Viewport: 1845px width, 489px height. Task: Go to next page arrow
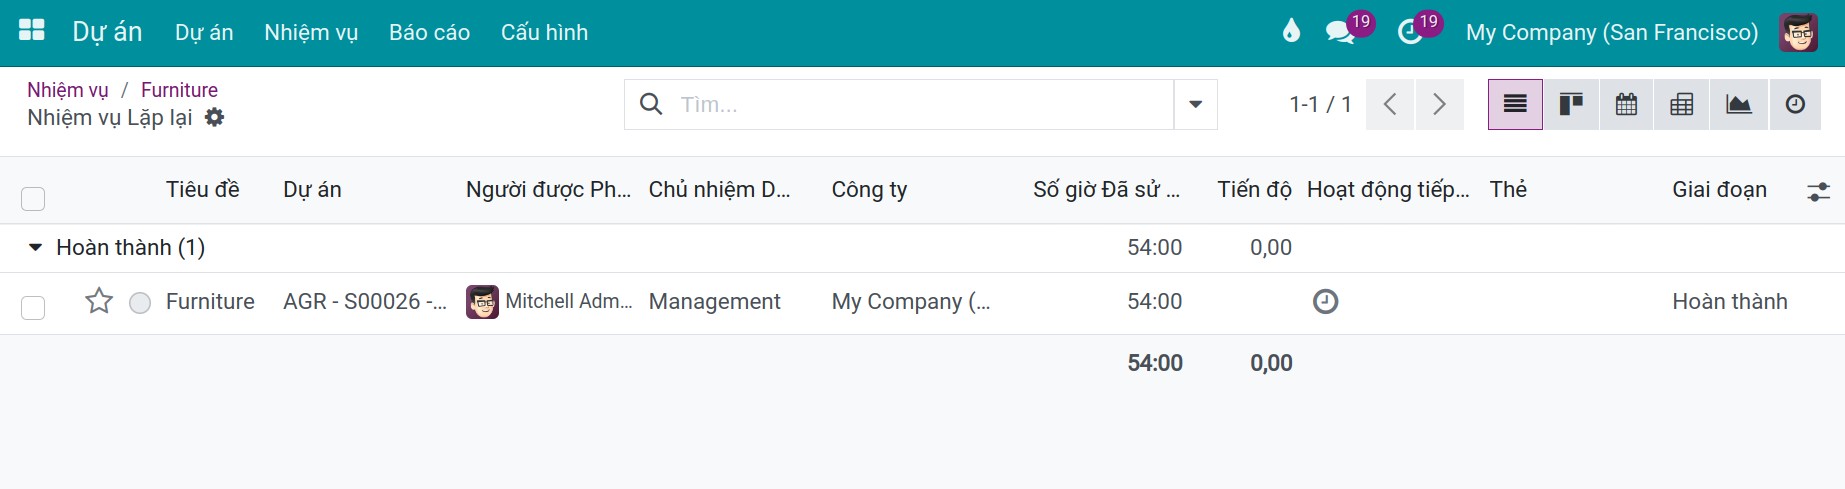tap(1439, 104)
